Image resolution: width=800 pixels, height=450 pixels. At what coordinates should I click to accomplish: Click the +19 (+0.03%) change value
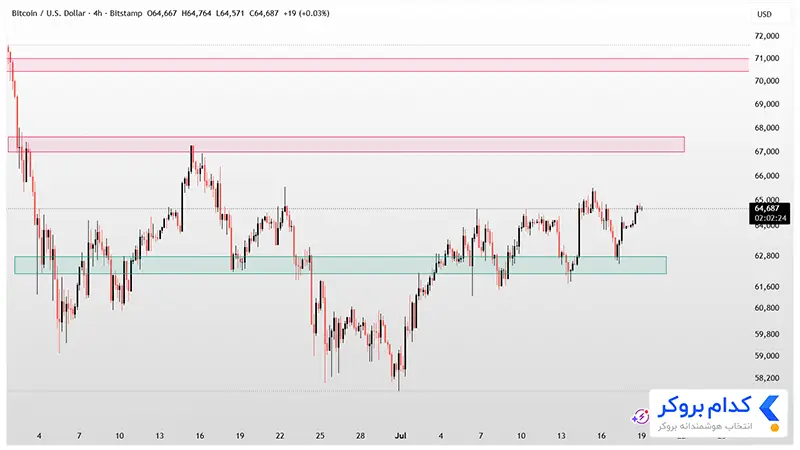[x=306, y=13]
